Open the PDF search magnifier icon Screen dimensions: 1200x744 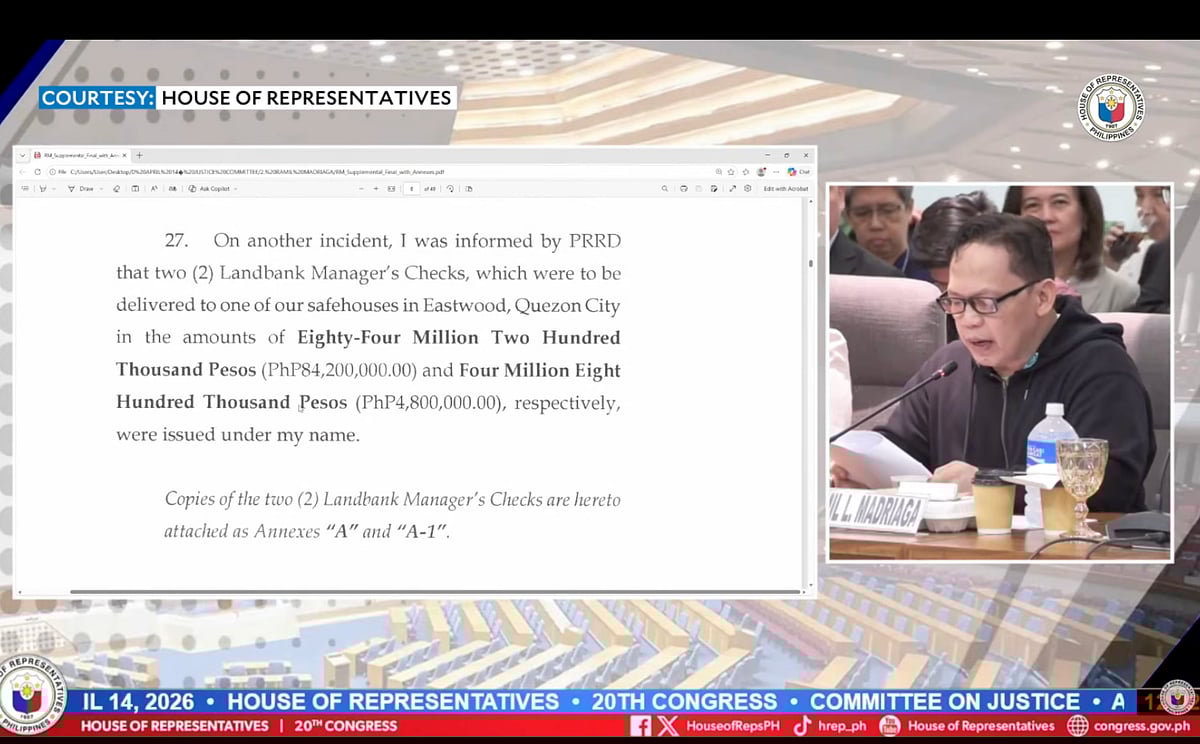(664, 188)
